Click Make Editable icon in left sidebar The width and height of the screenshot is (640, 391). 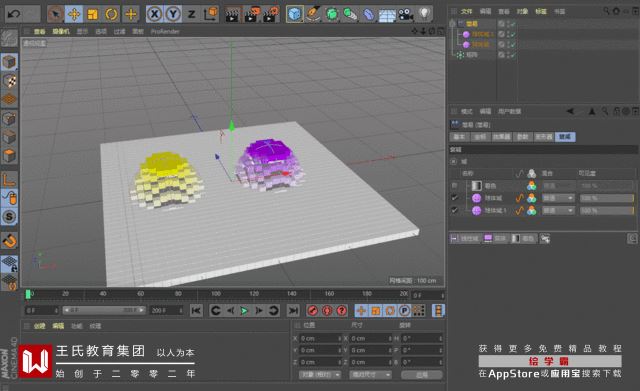pyautogui.click(x=9, y=39)
